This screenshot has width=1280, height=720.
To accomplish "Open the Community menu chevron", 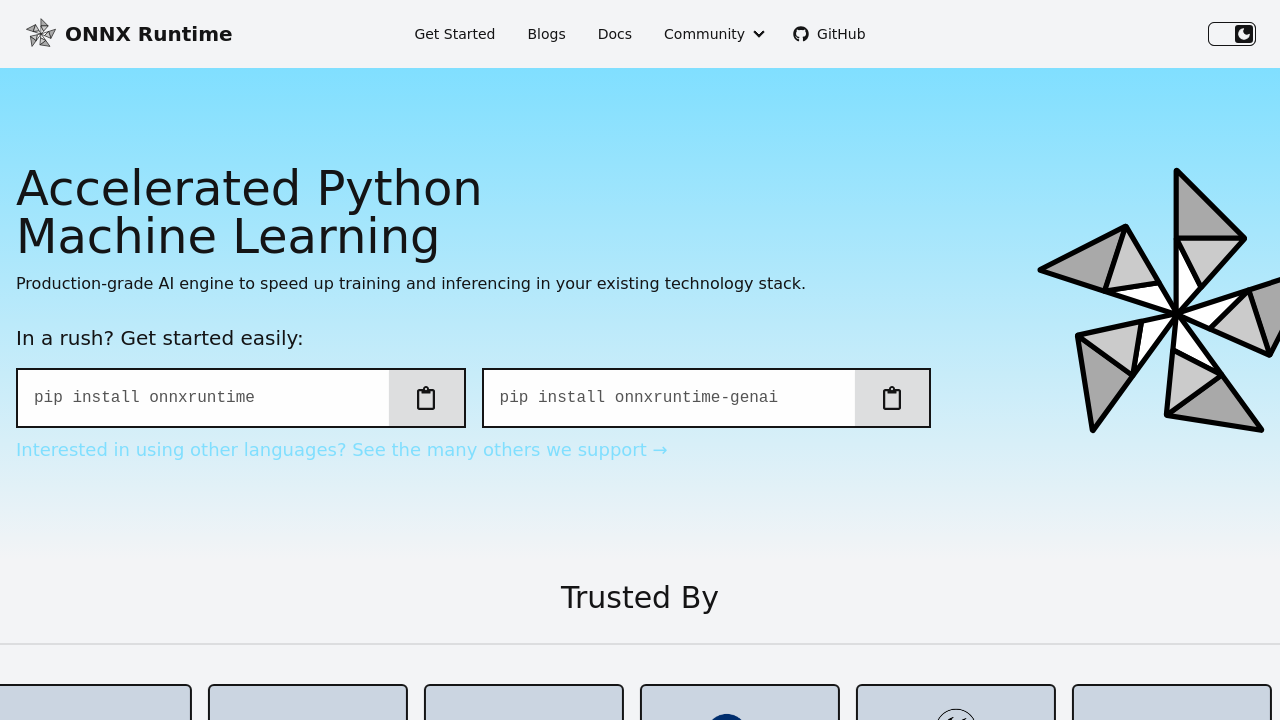I will (758, 34).
